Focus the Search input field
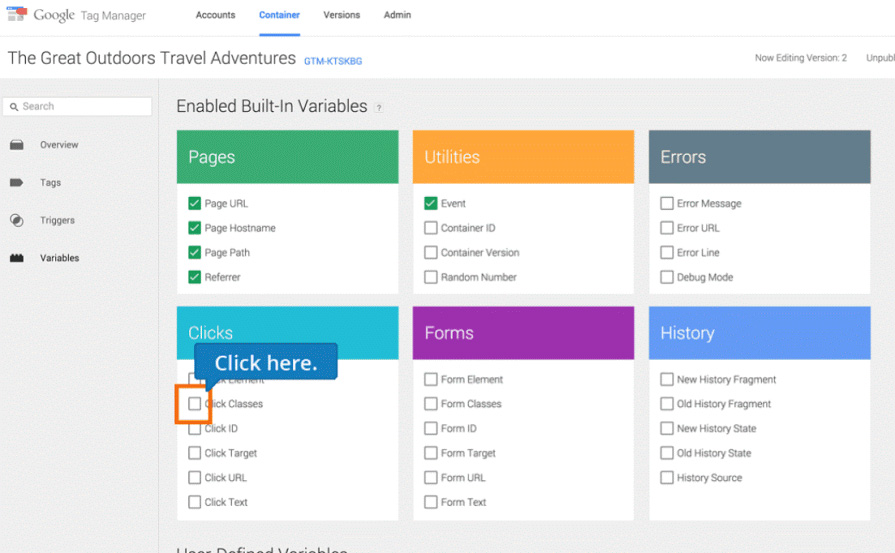895x553 pixels. [x=77, y=106]
